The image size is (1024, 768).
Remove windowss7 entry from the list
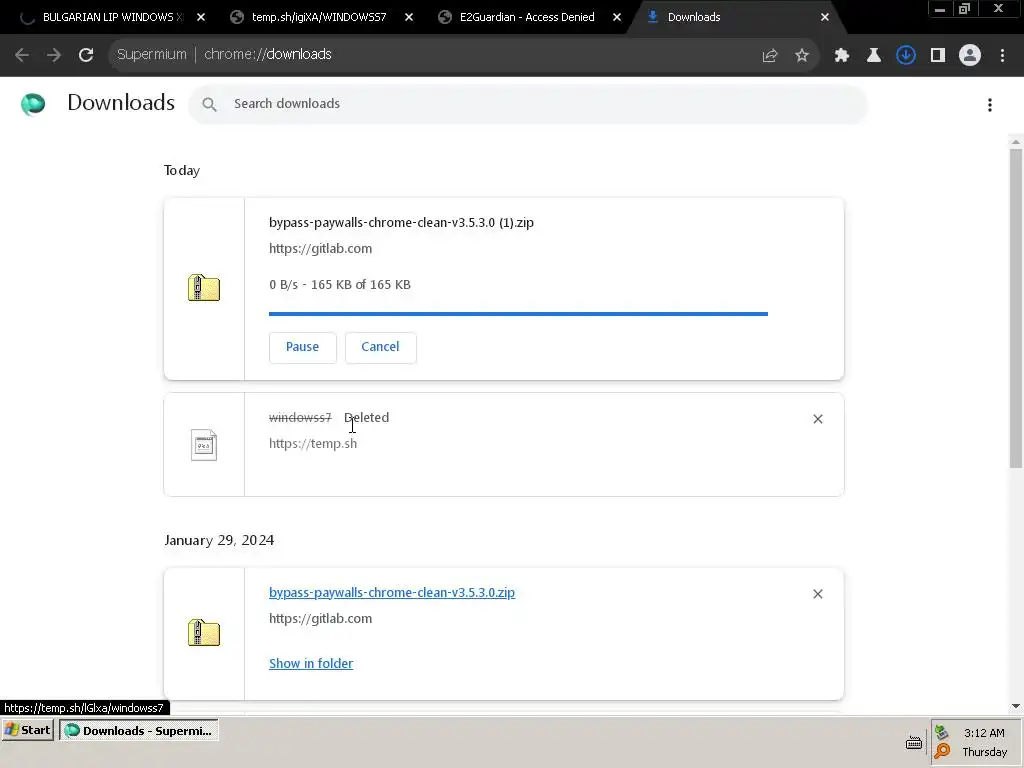tap(818, 419)
